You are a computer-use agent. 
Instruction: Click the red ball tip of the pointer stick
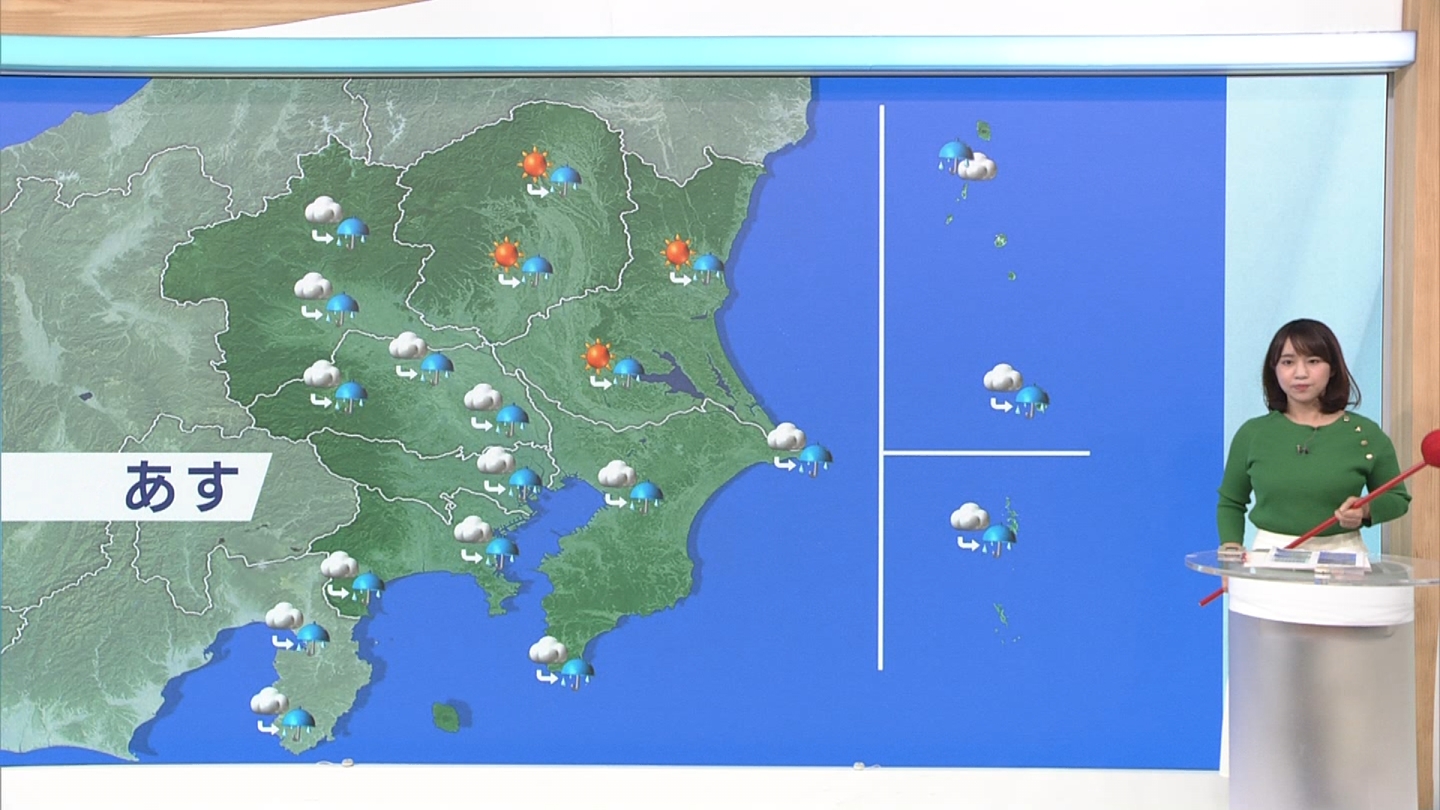click(x=1431, y=446)
